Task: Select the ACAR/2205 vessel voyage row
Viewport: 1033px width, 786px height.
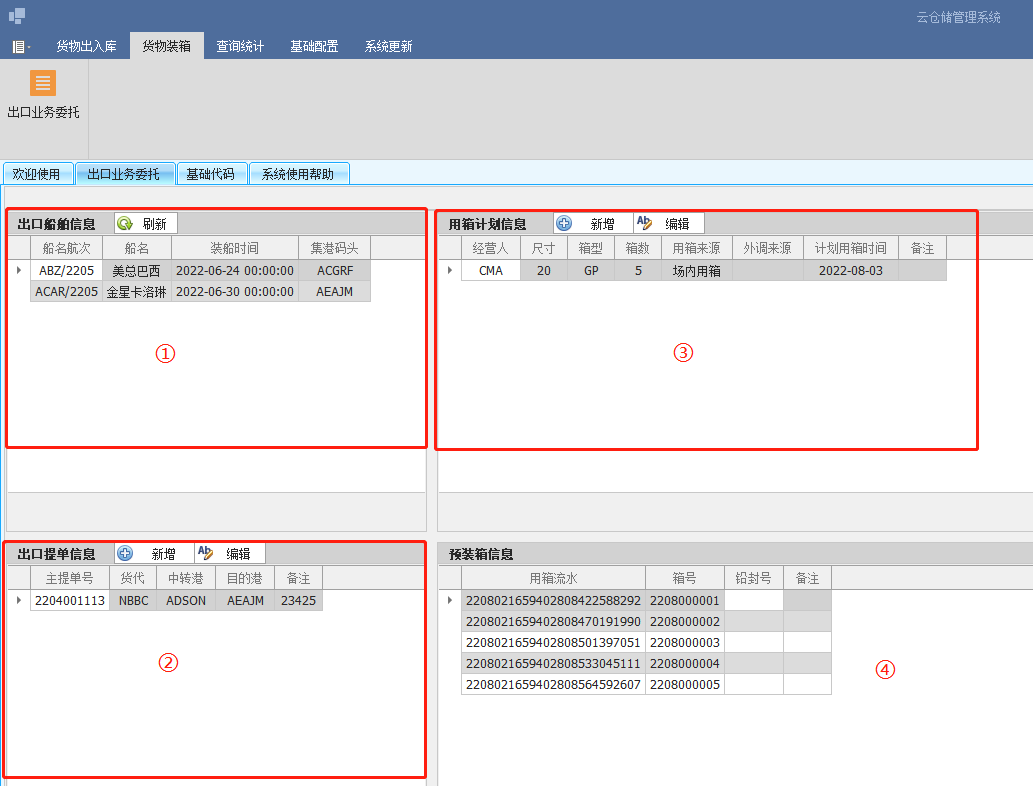Action: [66, 291]
